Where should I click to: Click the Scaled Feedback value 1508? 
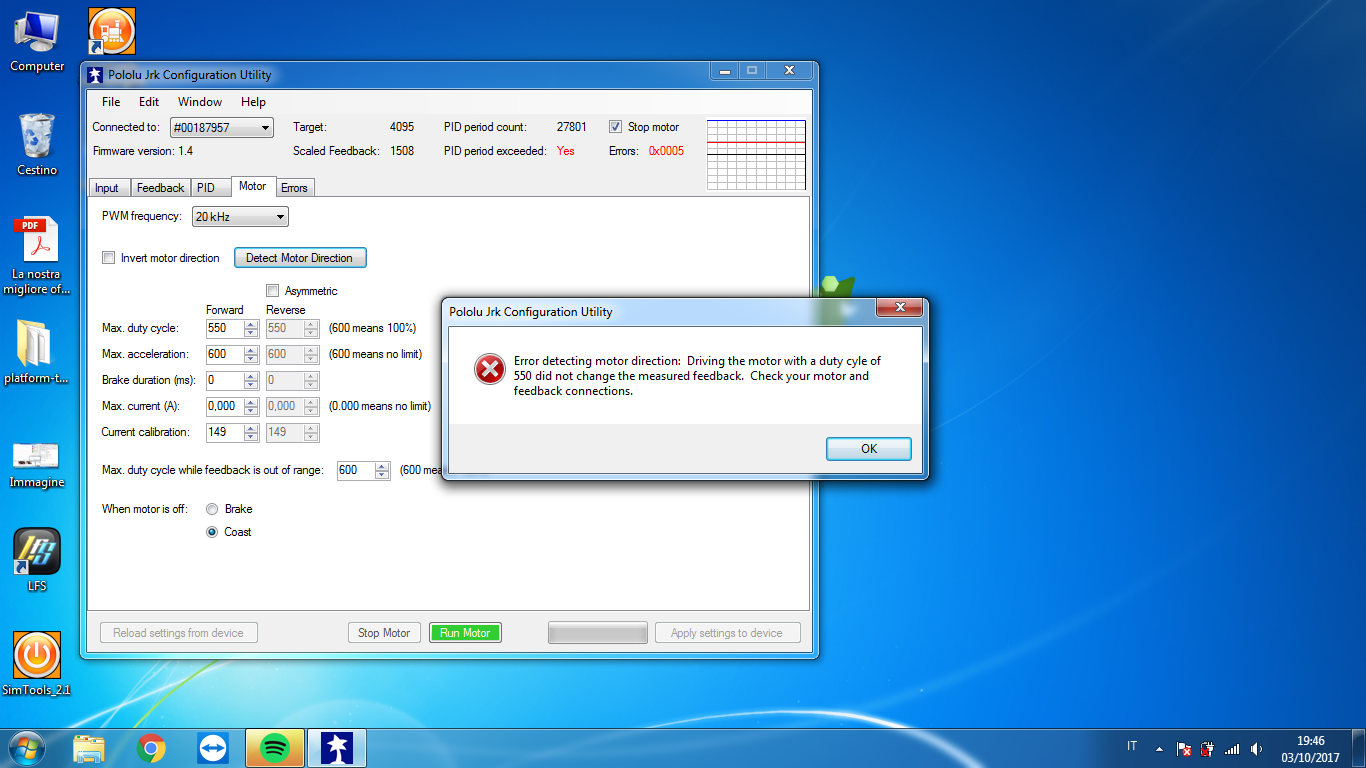pyautogui.click(x=402, y=152)
